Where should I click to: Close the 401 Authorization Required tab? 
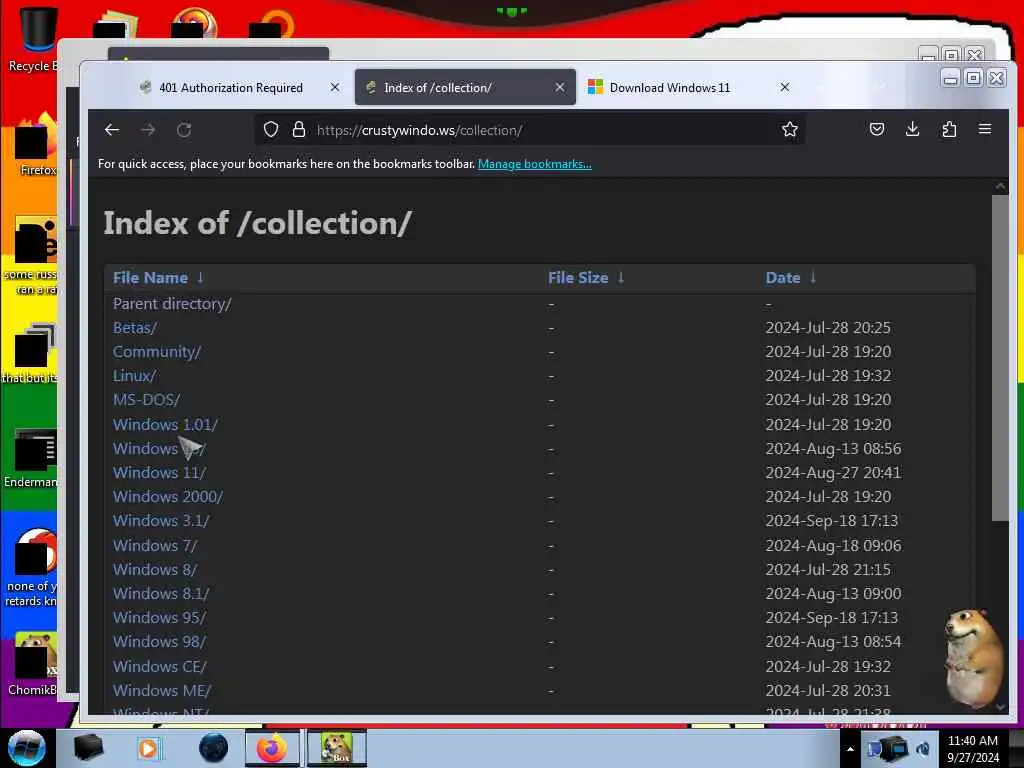point(335,87)
